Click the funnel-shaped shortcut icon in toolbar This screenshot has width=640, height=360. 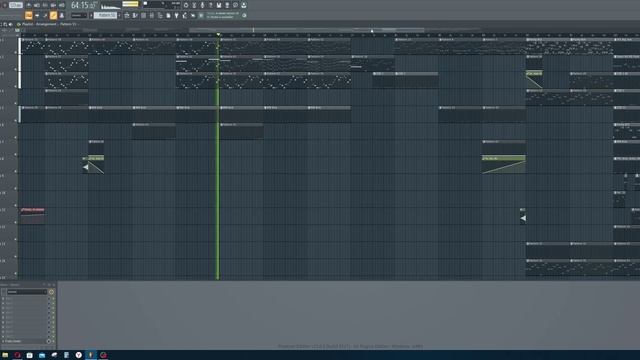[x=177, y=16]
